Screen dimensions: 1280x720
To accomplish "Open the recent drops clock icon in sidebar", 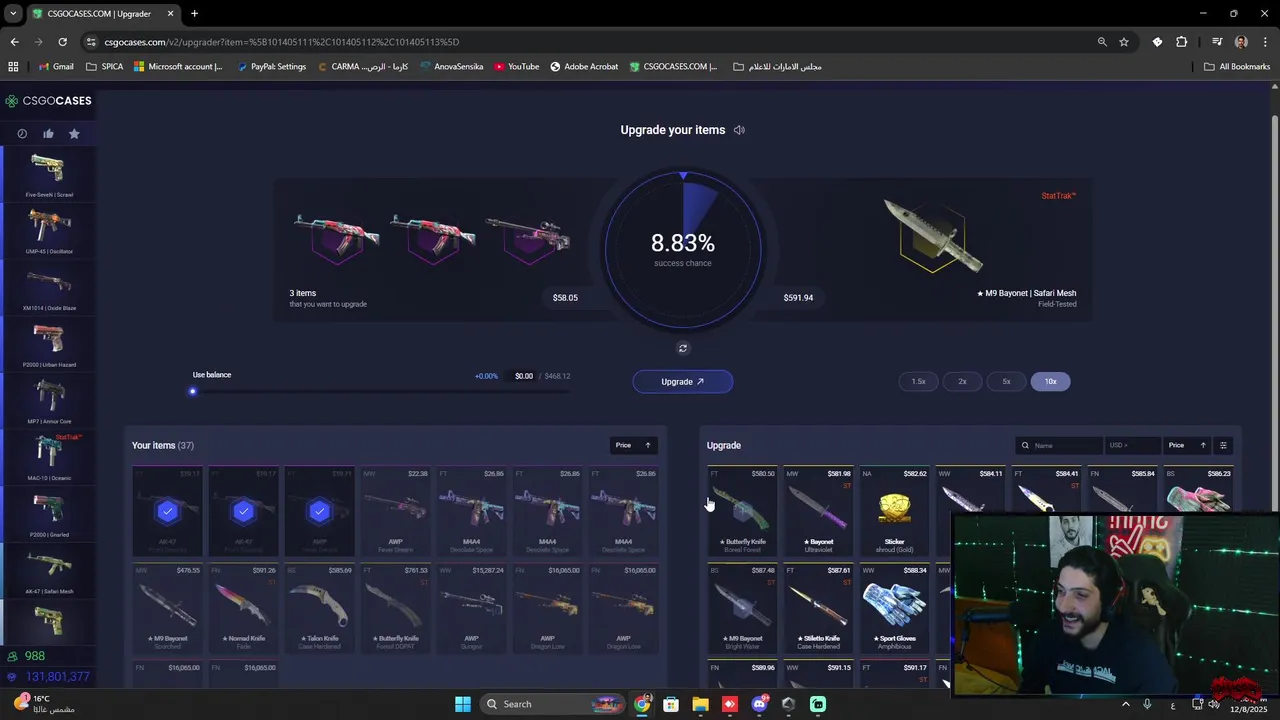I will click(22, 134).
